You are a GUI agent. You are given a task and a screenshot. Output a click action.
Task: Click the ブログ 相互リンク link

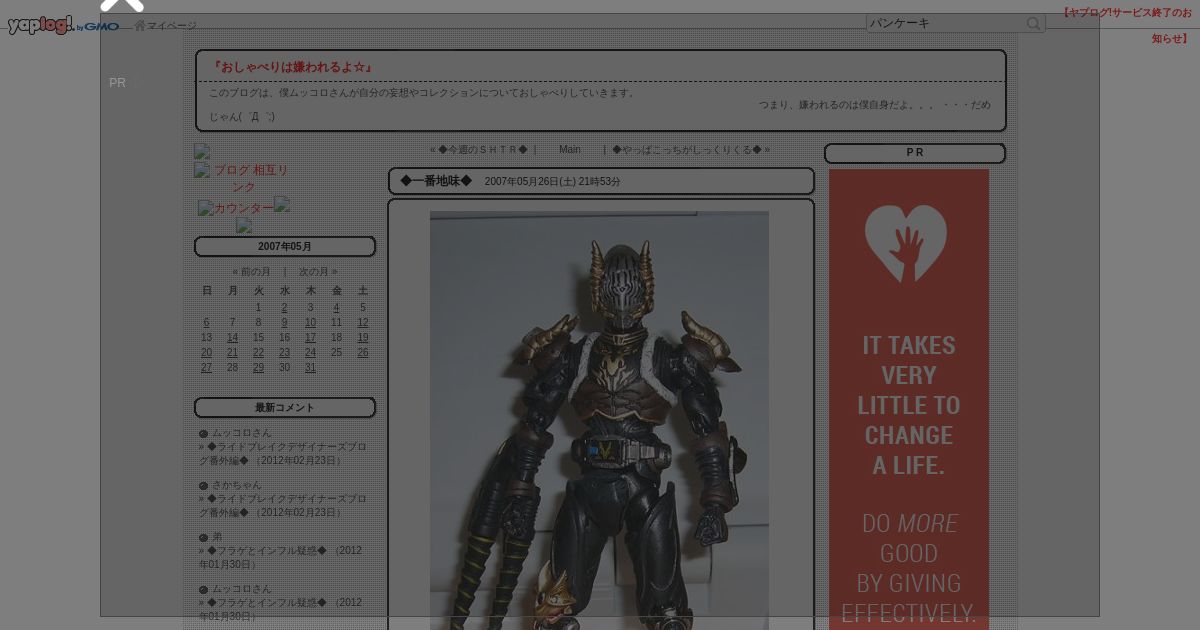250,178
